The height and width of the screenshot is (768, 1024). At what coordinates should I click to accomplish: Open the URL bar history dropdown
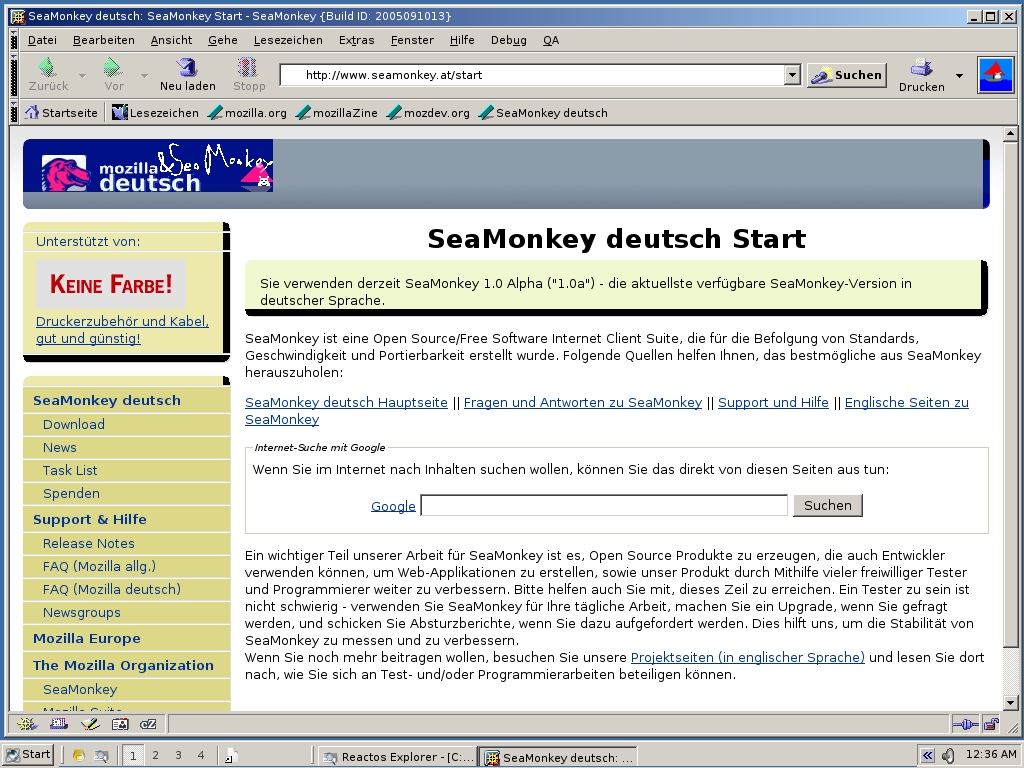point(792,75)
